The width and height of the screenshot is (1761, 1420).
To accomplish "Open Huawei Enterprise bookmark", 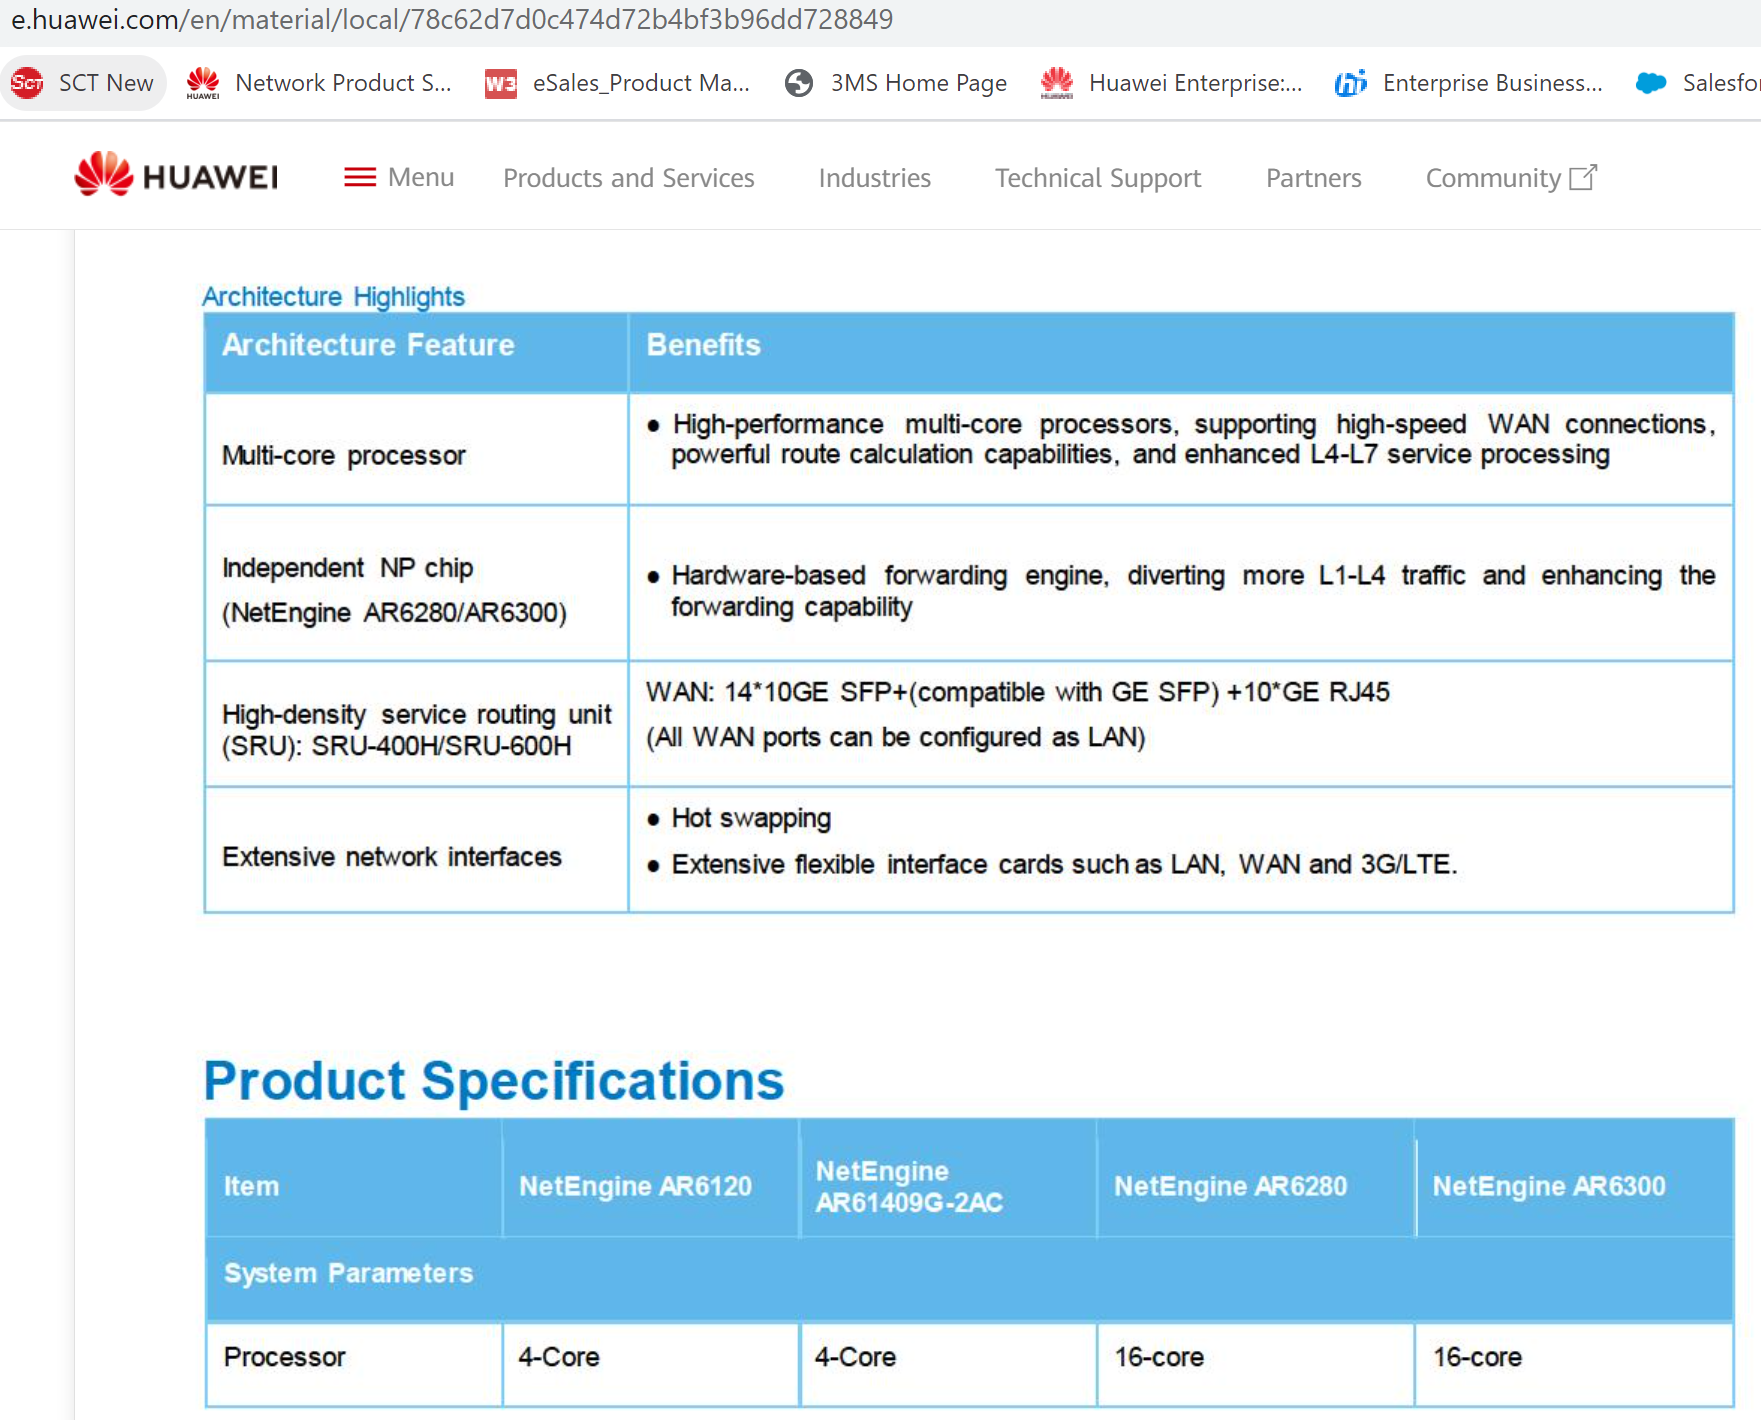I will pos(1171,83).
